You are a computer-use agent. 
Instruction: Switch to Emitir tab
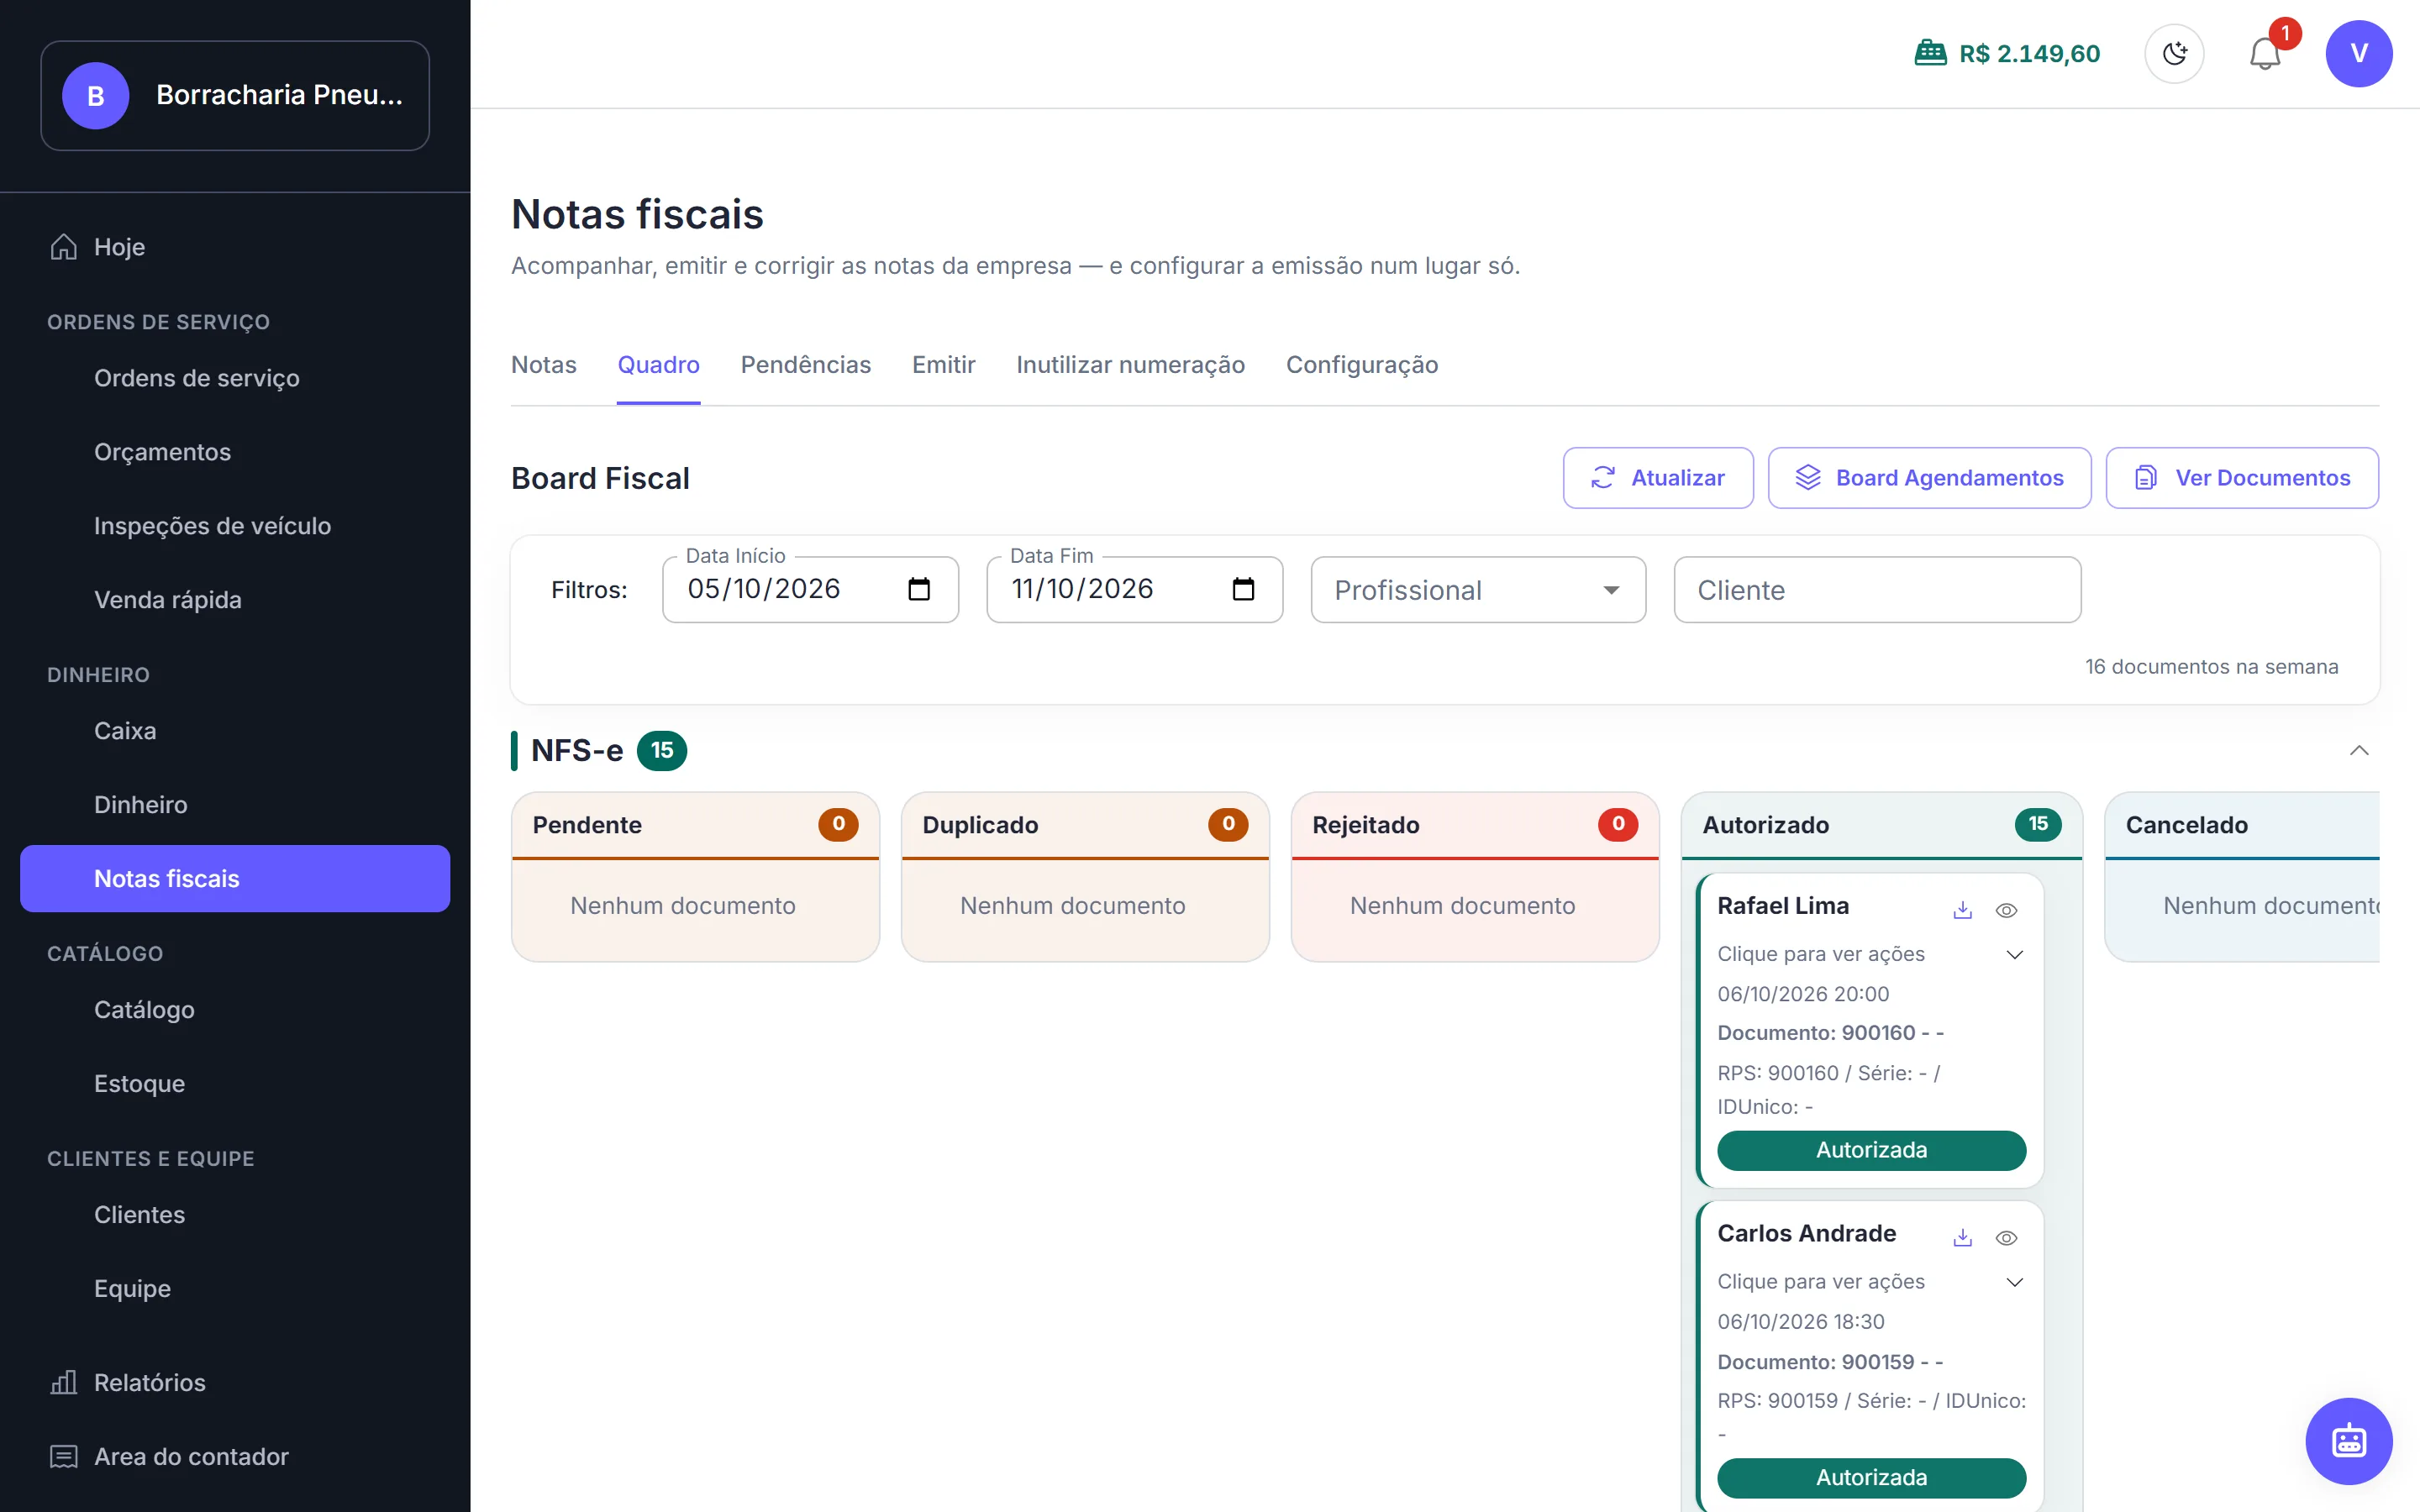943,365
